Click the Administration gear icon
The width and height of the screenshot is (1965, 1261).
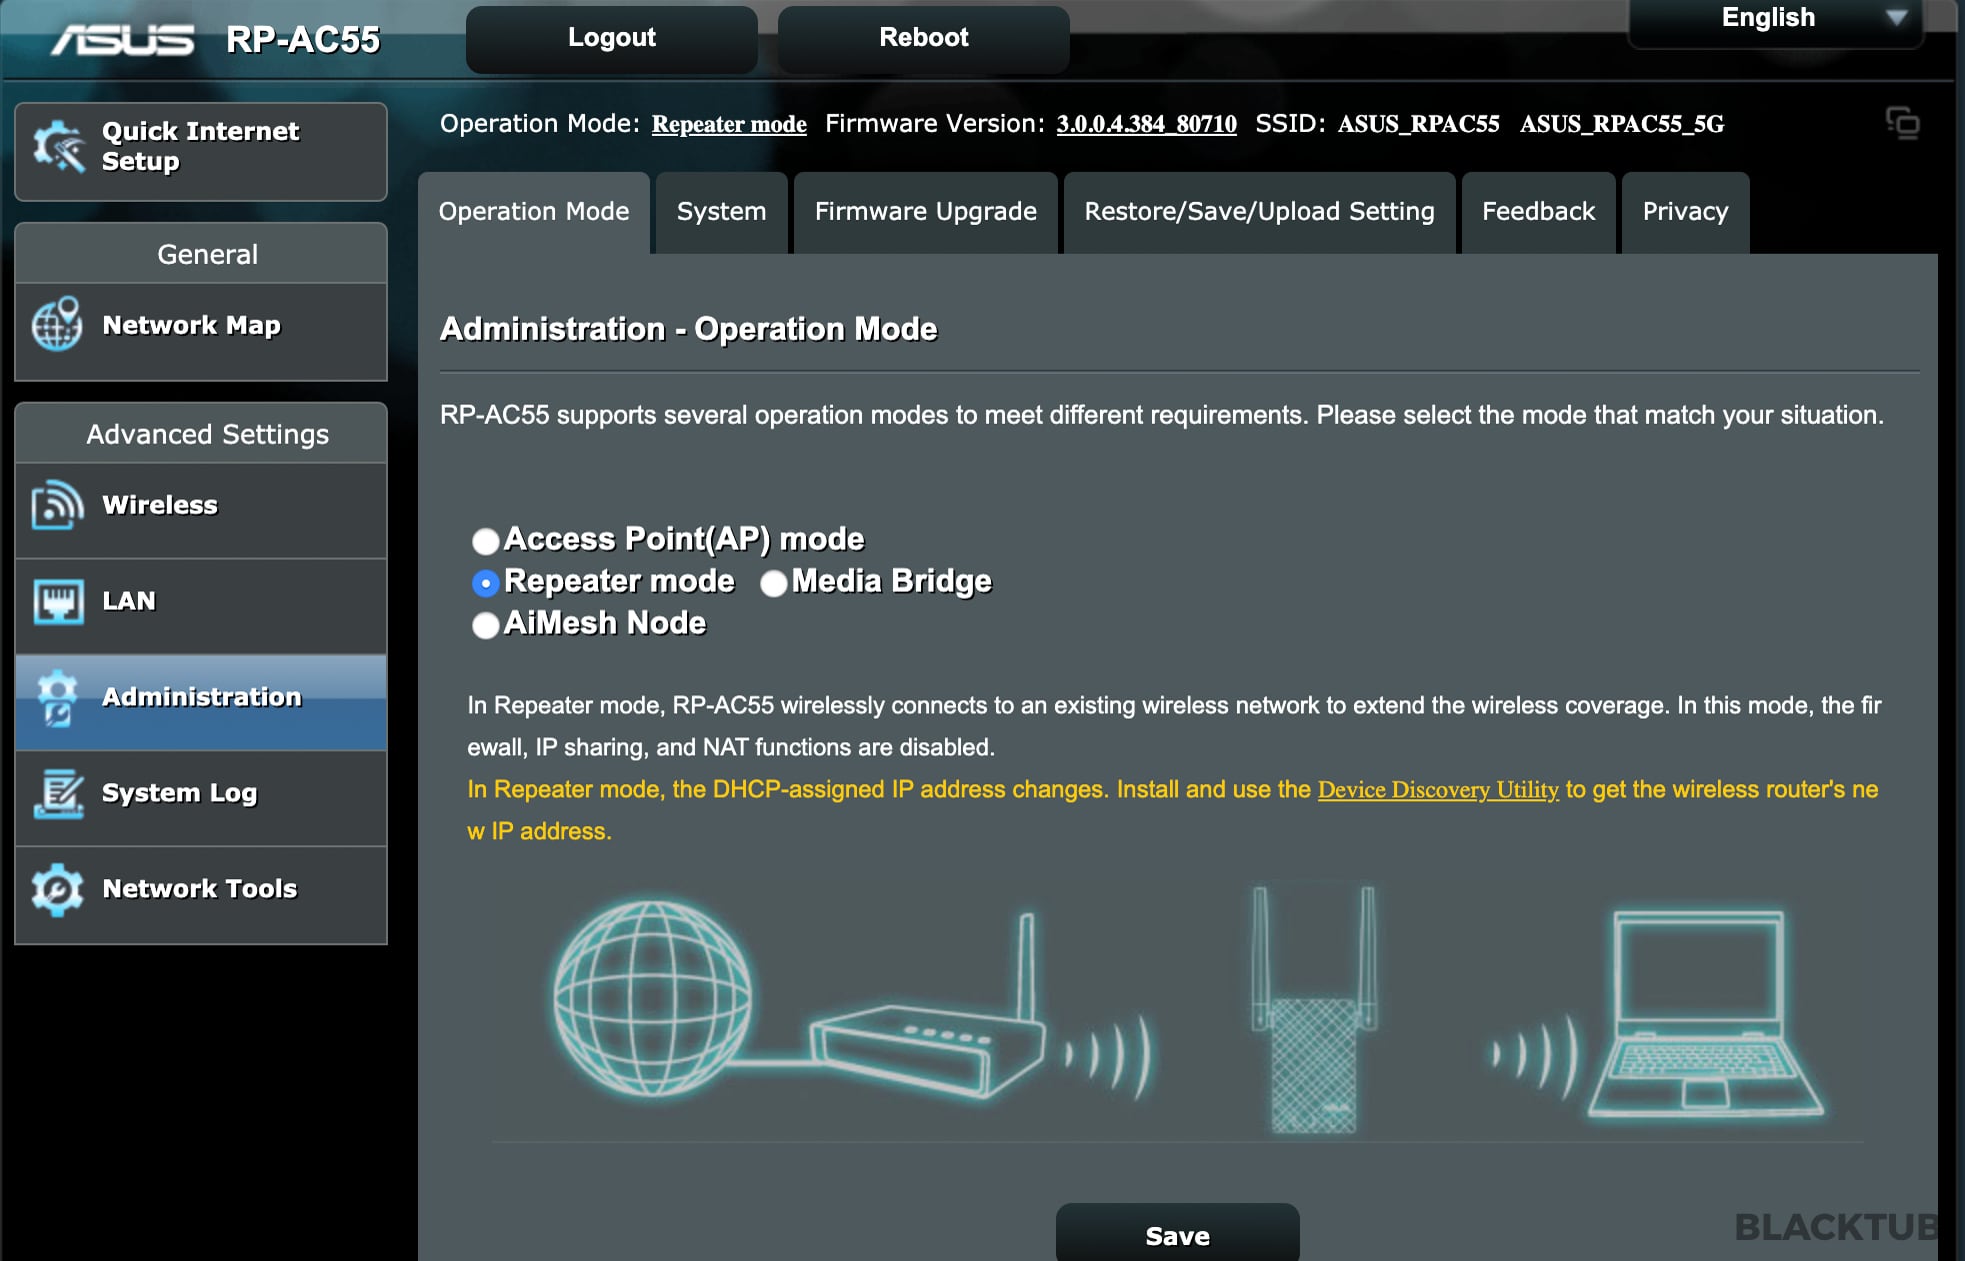(57, 697)
